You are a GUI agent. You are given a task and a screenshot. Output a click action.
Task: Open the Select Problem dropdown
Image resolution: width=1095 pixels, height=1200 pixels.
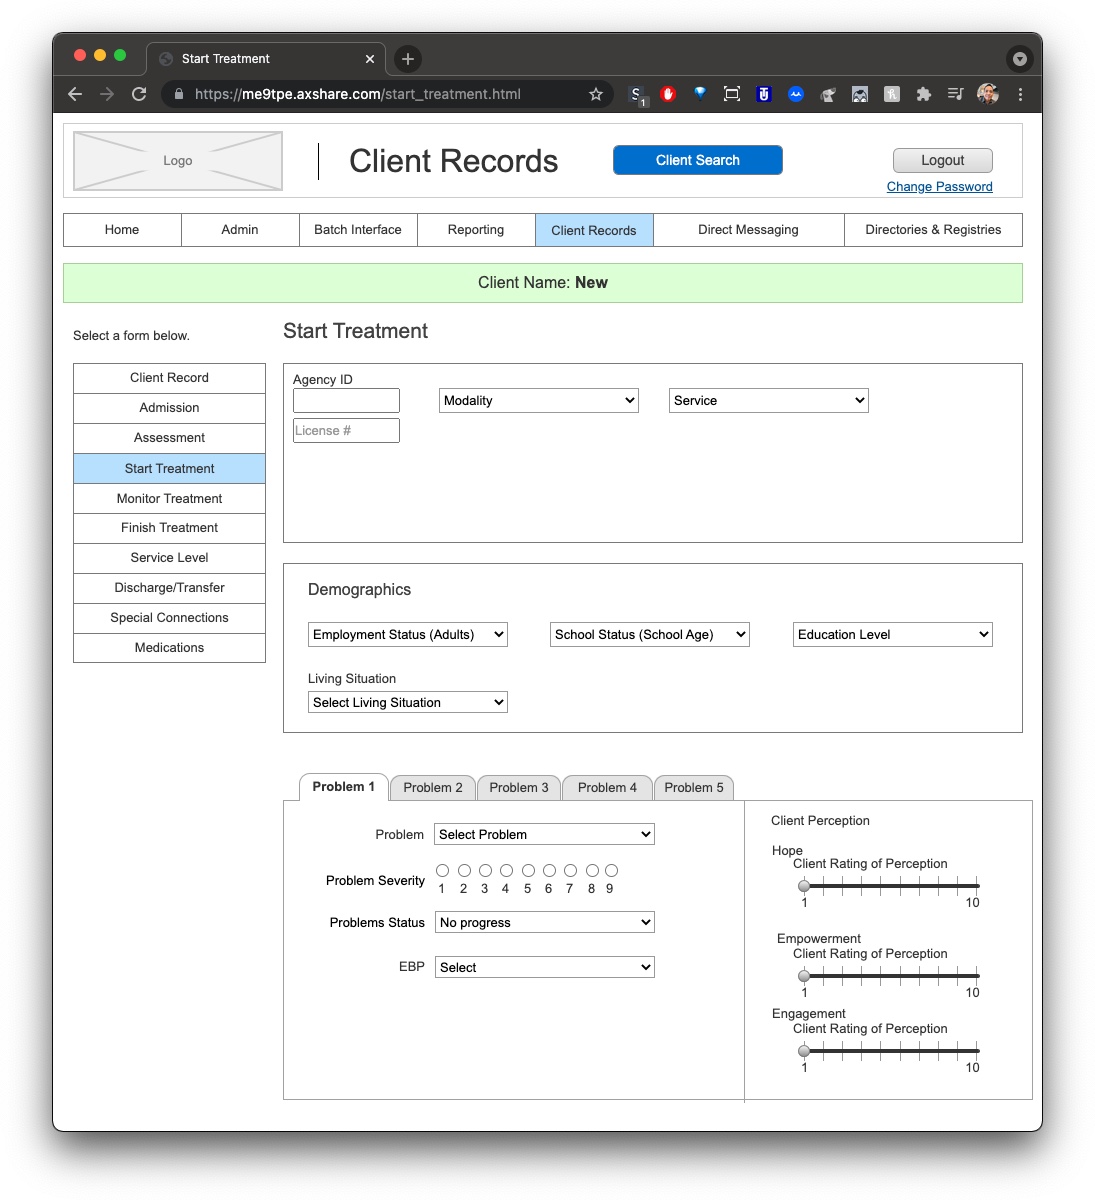[544, 835]
